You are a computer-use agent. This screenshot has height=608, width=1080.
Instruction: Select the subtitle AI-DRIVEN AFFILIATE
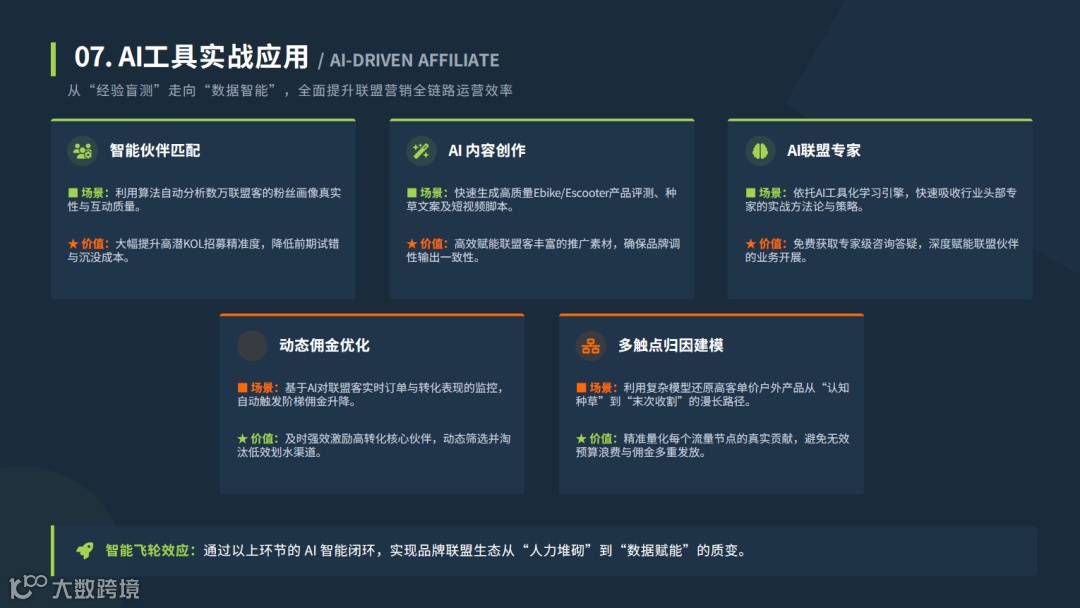(415, 61)
